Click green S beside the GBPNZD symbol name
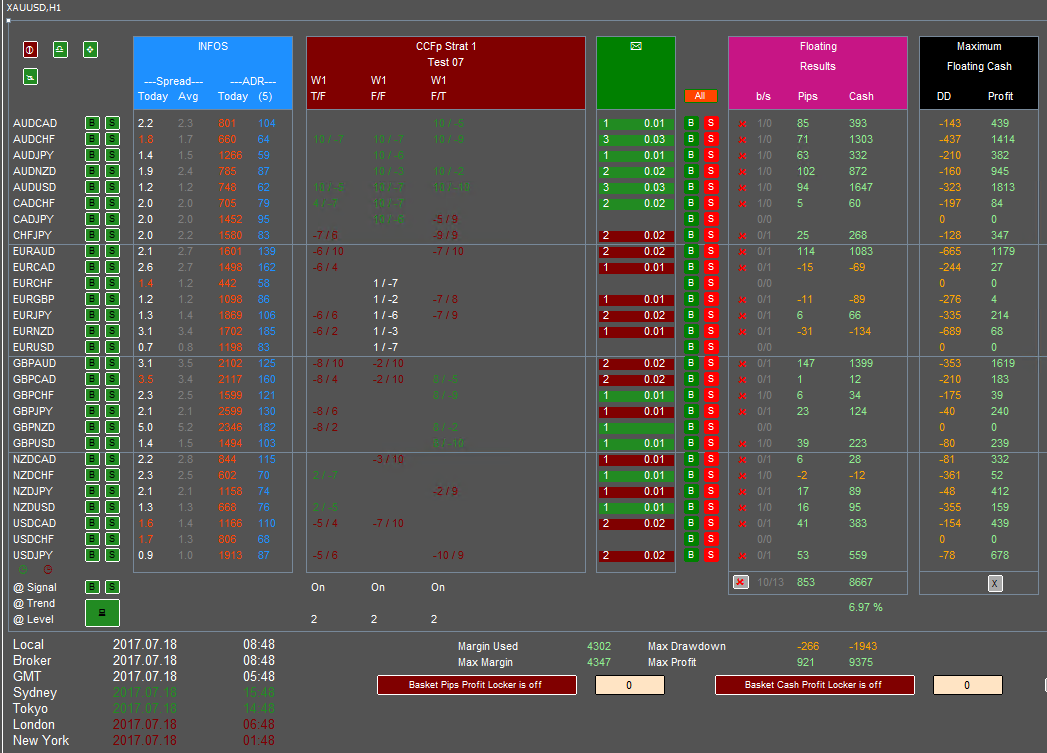1047x753 pixels. [112, 427]
